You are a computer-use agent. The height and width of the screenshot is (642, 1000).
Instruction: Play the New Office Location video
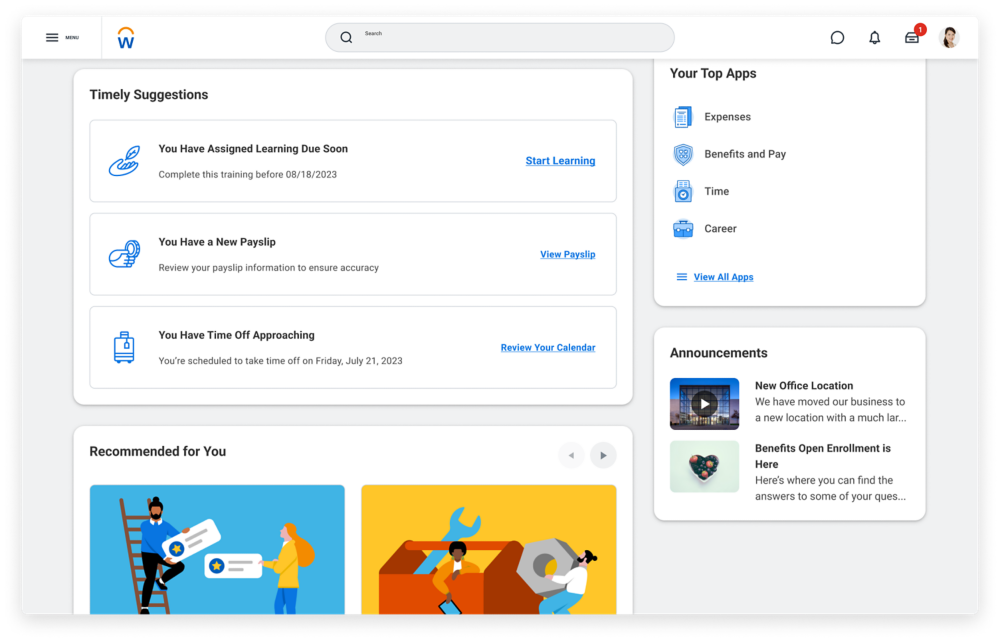(x=704, y=403)
